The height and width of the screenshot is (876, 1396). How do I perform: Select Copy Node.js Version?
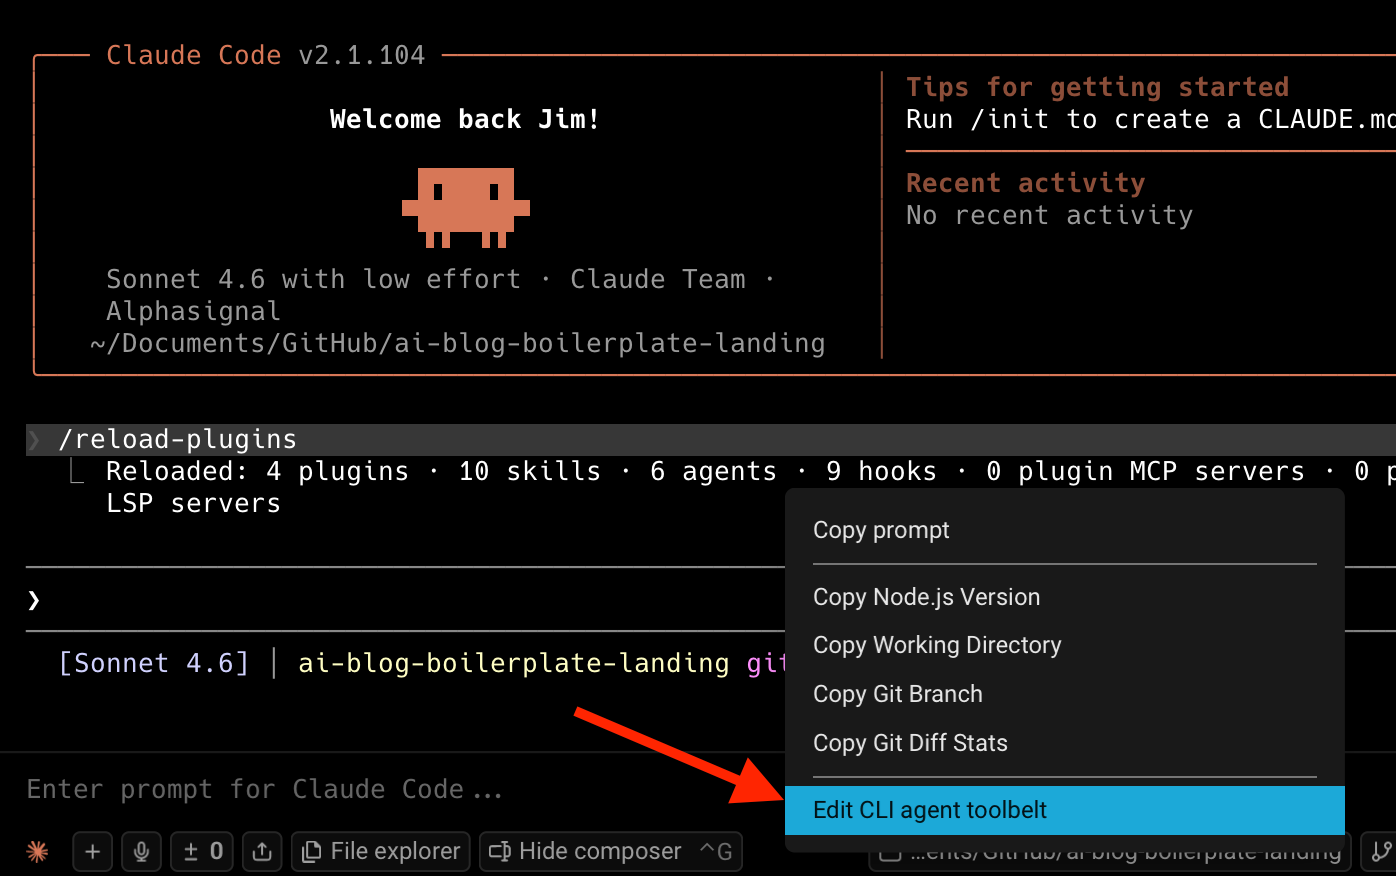(926, 596)
